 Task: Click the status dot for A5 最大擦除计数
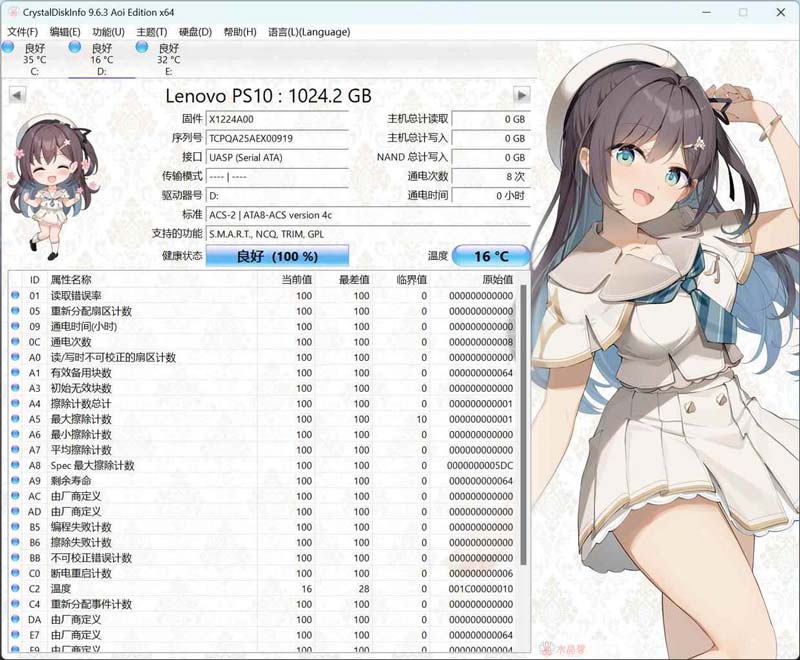(x=15, y=419)
